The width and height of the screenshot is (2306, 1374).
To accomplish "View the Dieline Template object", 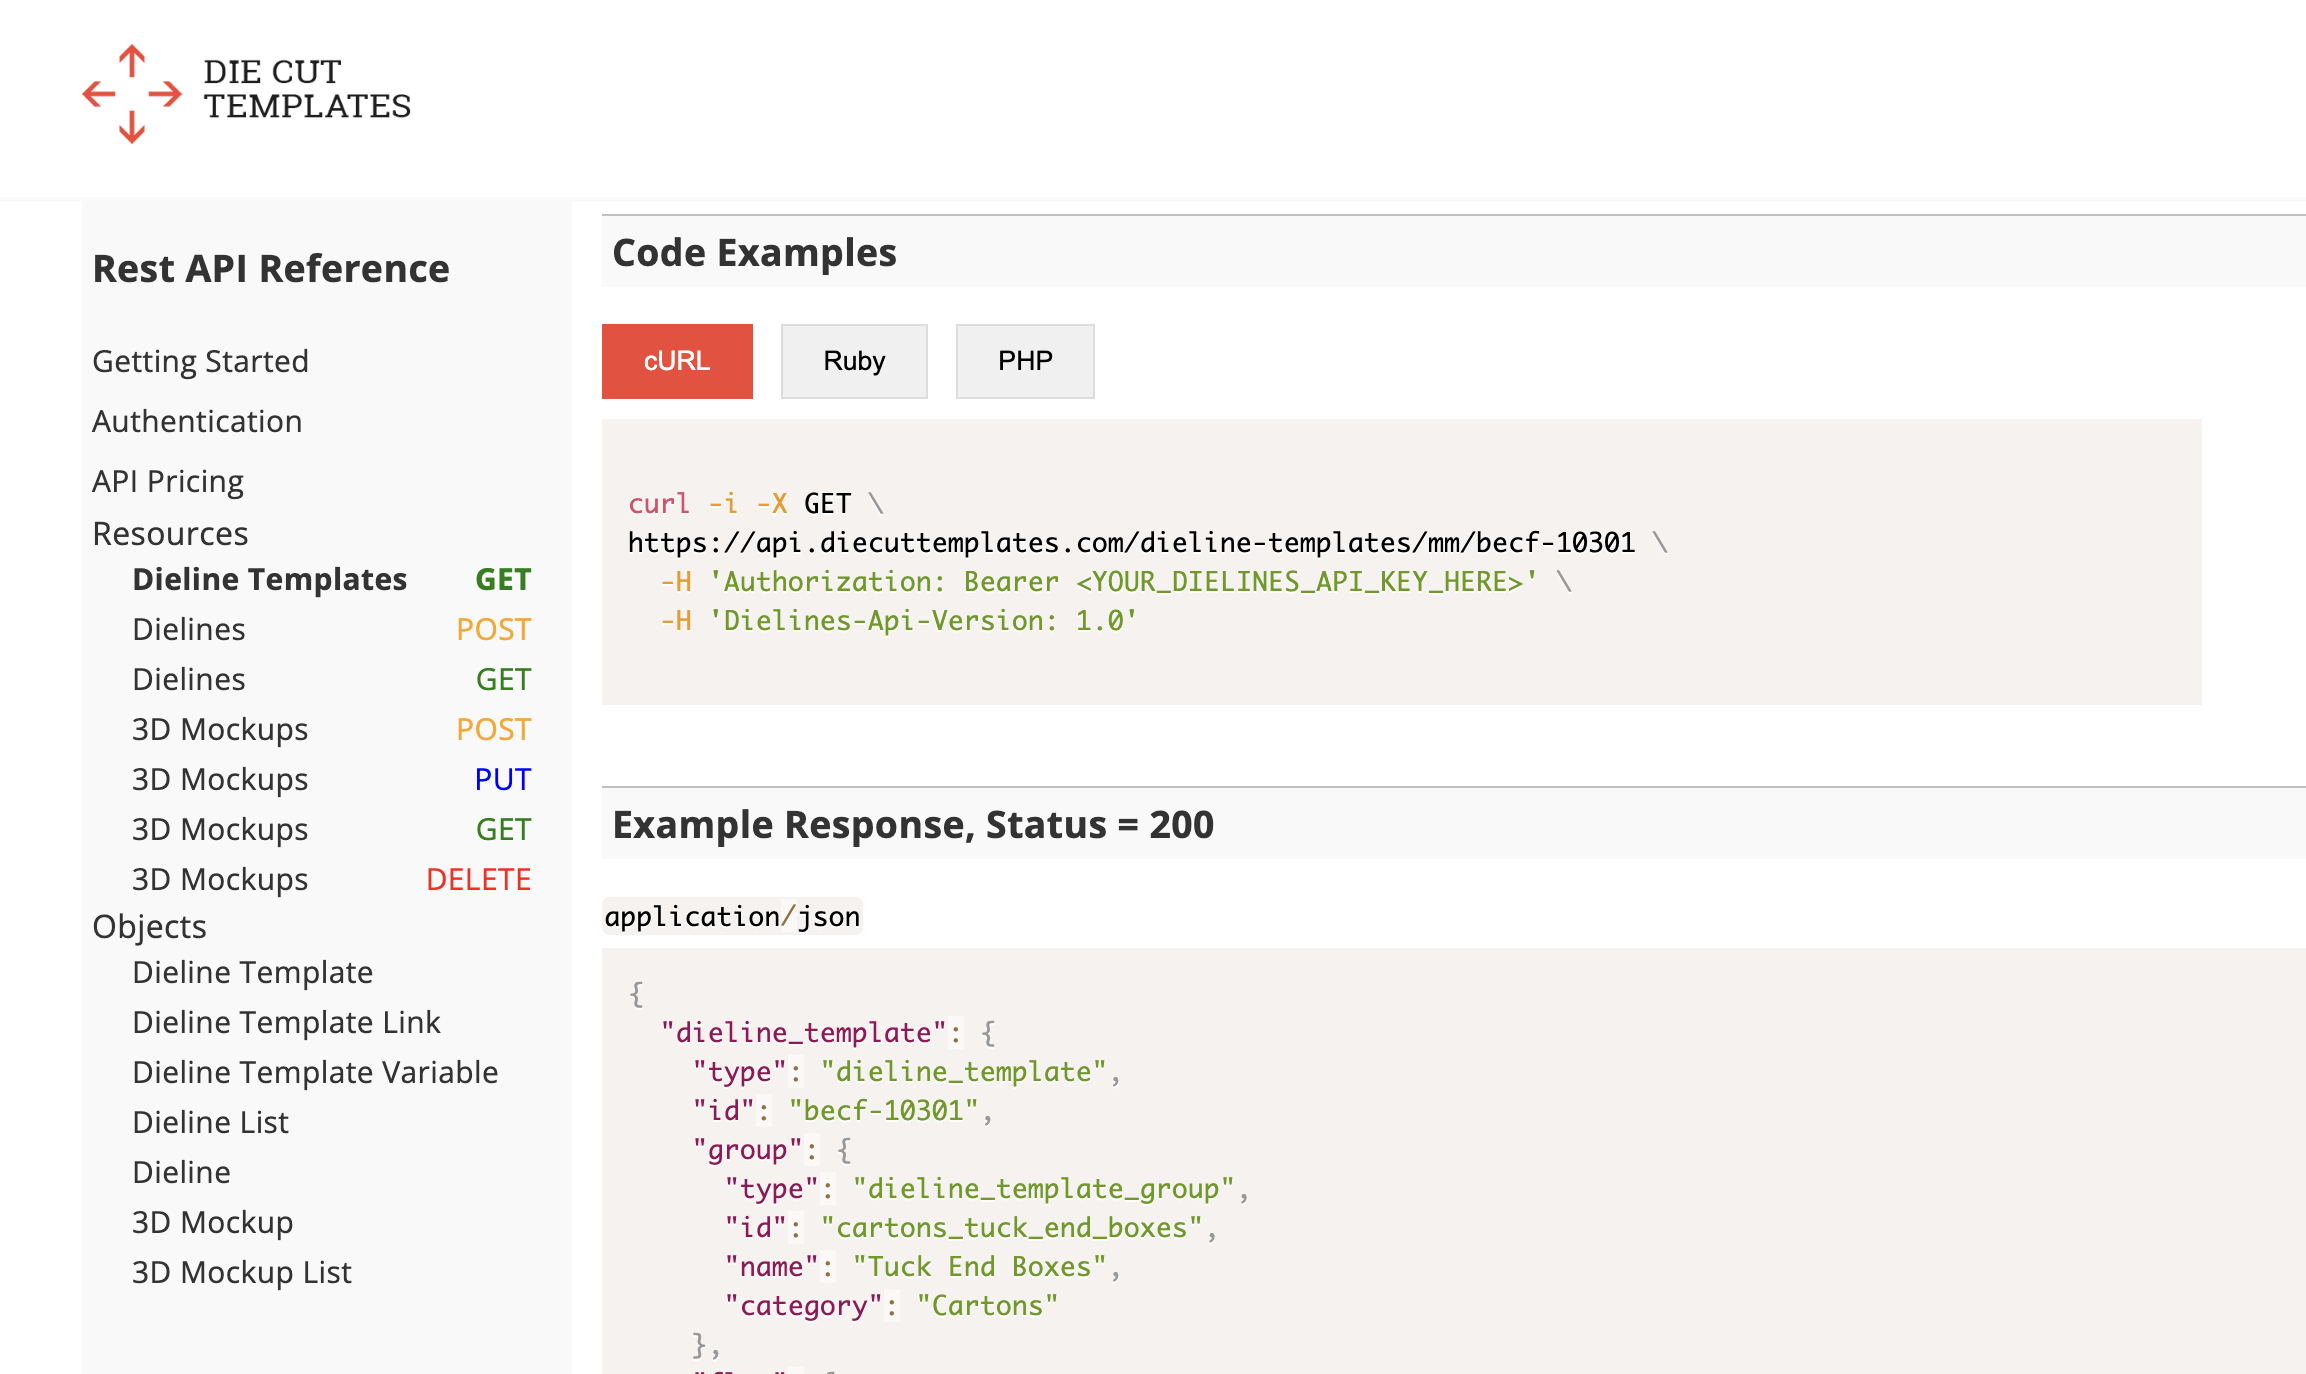I will click(x=252, y=972).
